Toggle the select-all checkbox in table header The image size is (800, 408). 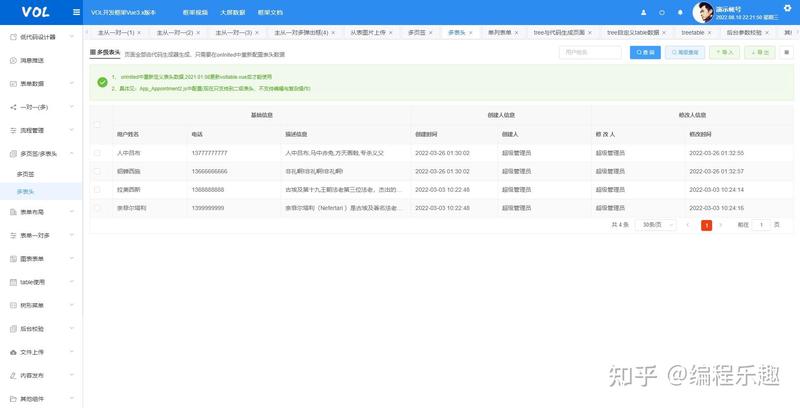(x=97, y=124)
